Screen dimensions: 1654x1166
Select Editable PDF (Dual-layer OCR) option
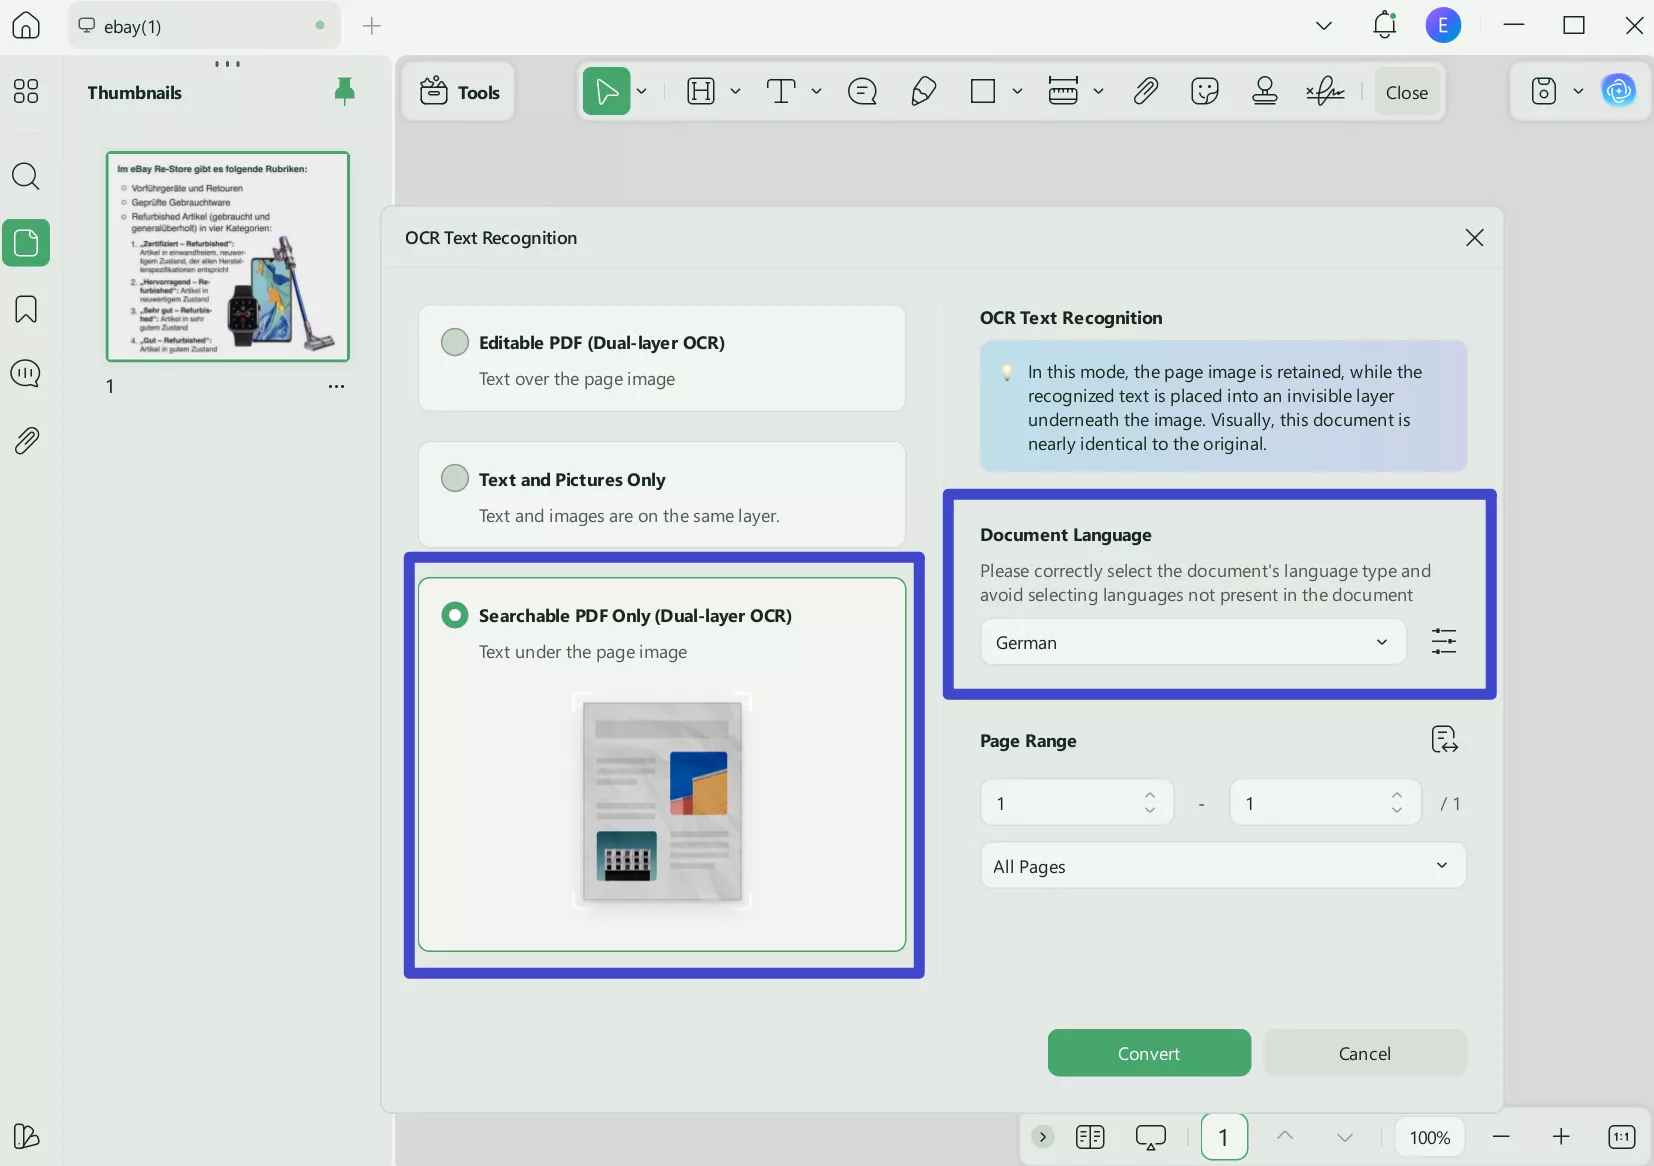point(455,343)
